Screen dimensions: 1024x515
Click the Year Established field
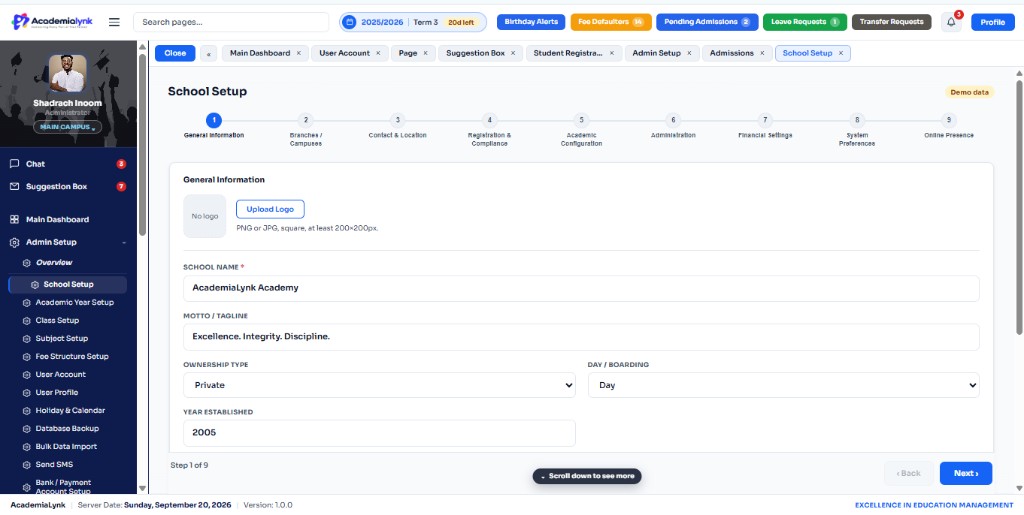(x=379, y=433)
